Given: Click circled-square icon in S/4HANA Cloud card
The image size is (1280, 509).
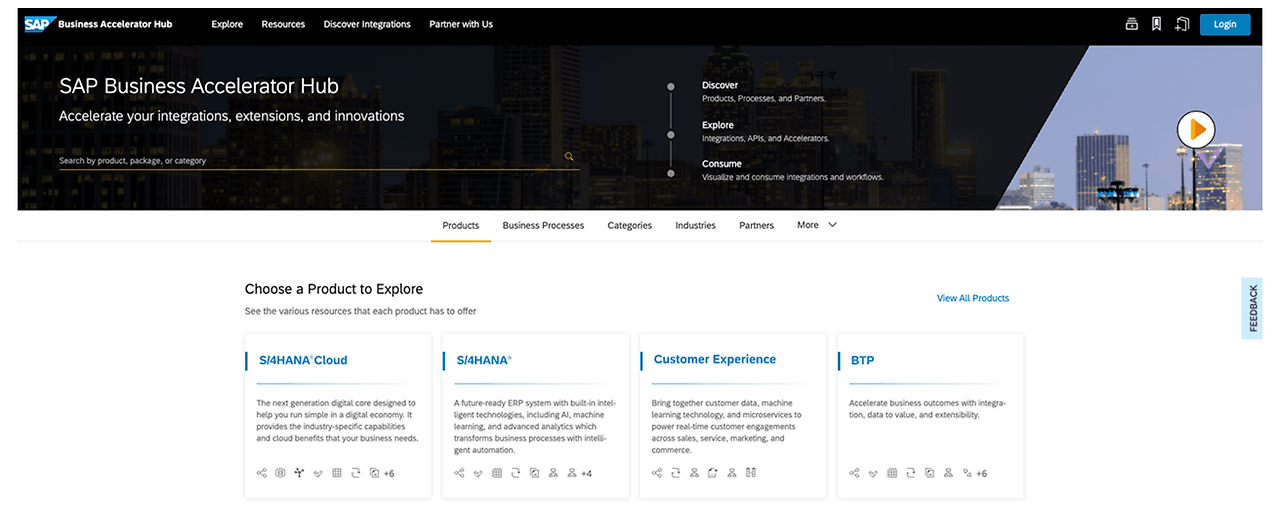Looking at the screenshot, I should click(280, 473).
